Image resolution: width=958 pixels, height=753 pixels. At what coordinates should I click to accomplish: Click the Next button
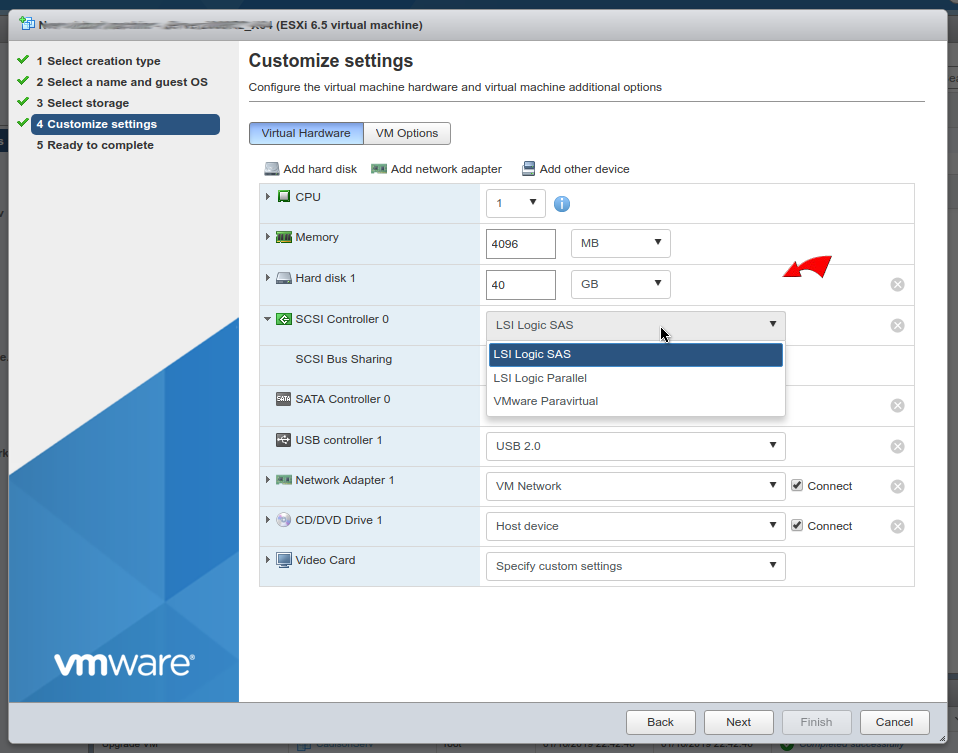click(739, 722)
